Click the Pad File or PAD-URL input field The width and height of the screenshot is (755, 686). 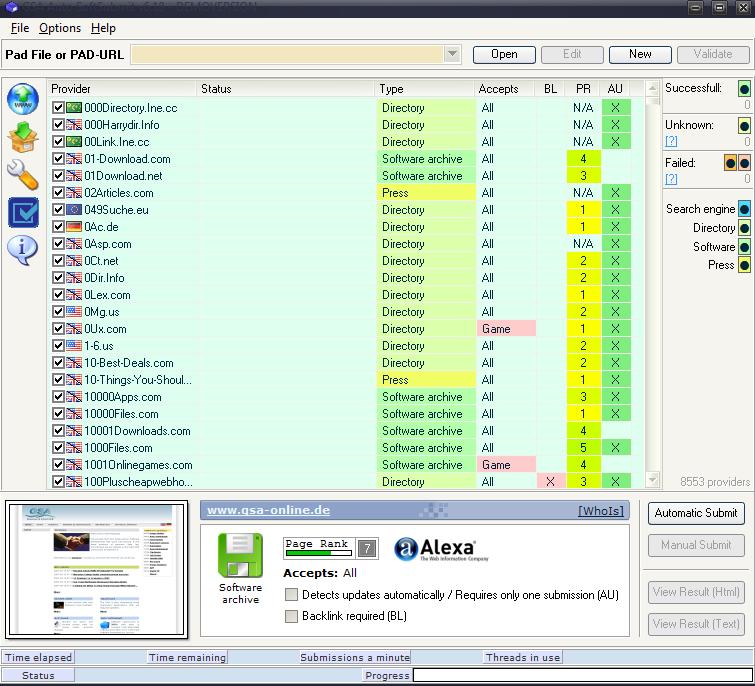pos(287,54)
